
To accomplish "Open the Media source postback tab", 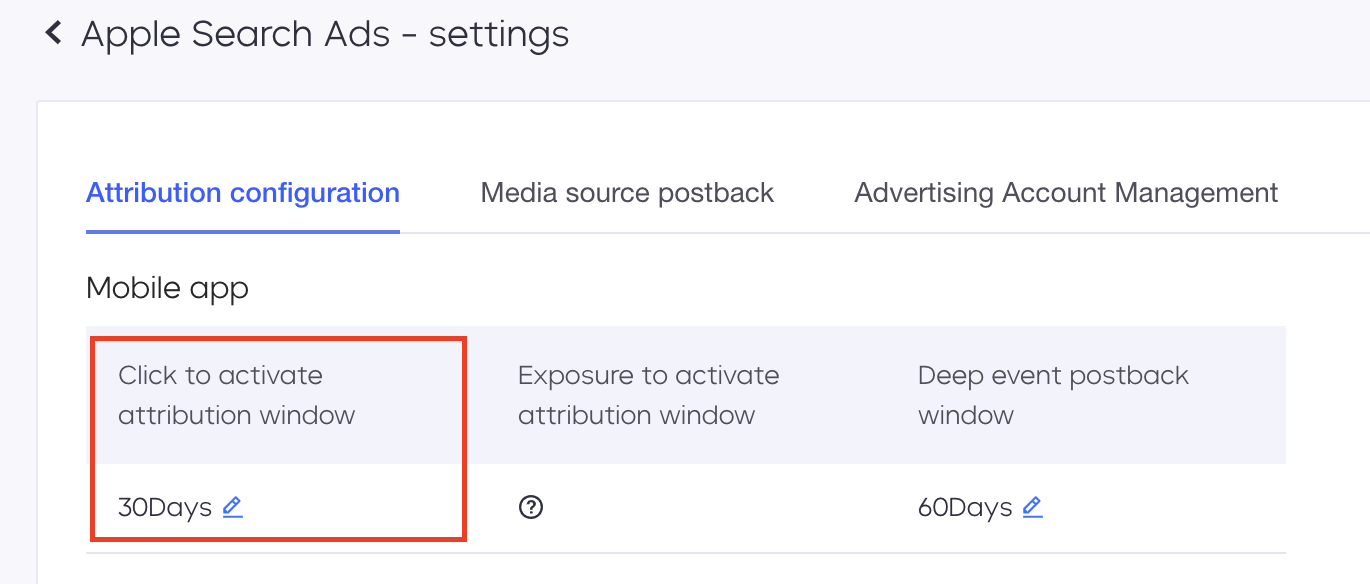I will 627,193.
